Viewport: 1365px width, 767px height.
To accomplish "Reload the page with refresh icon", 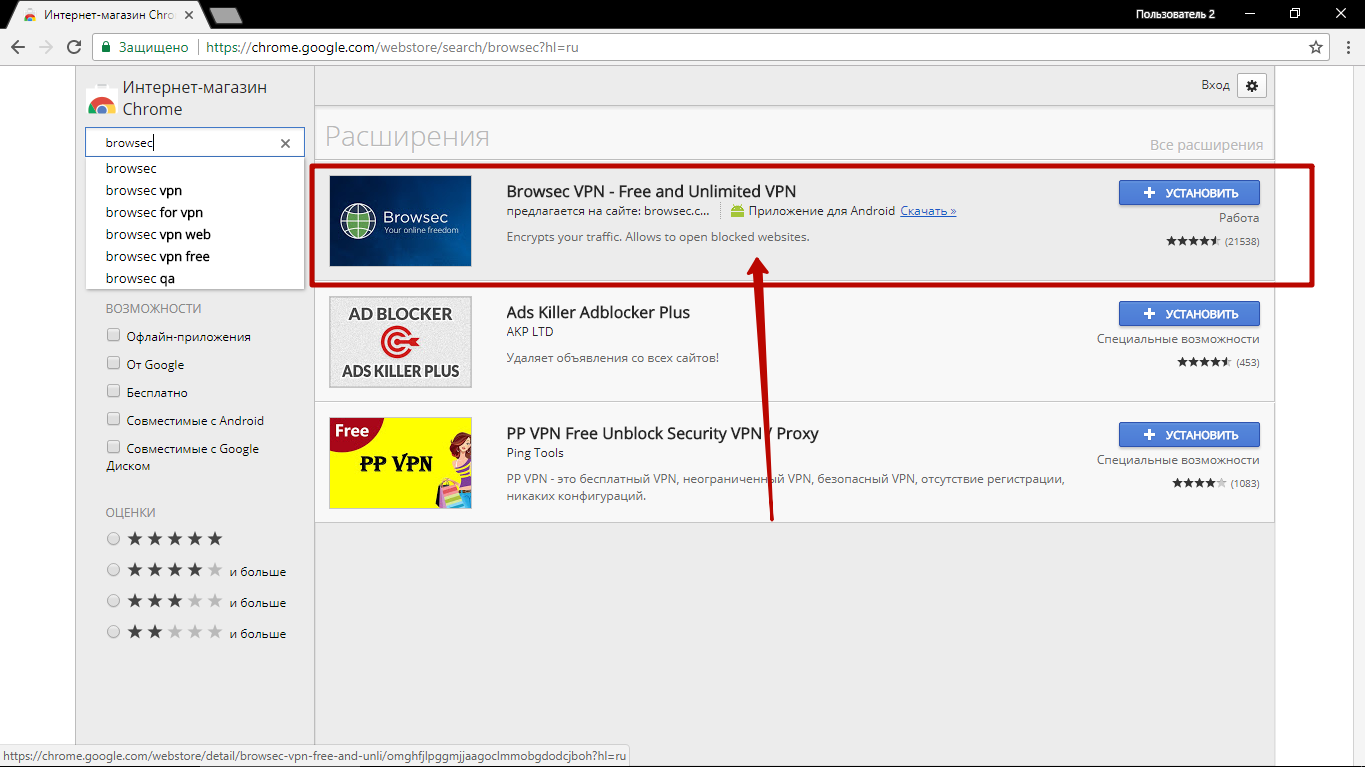I will tap(74, 47).
